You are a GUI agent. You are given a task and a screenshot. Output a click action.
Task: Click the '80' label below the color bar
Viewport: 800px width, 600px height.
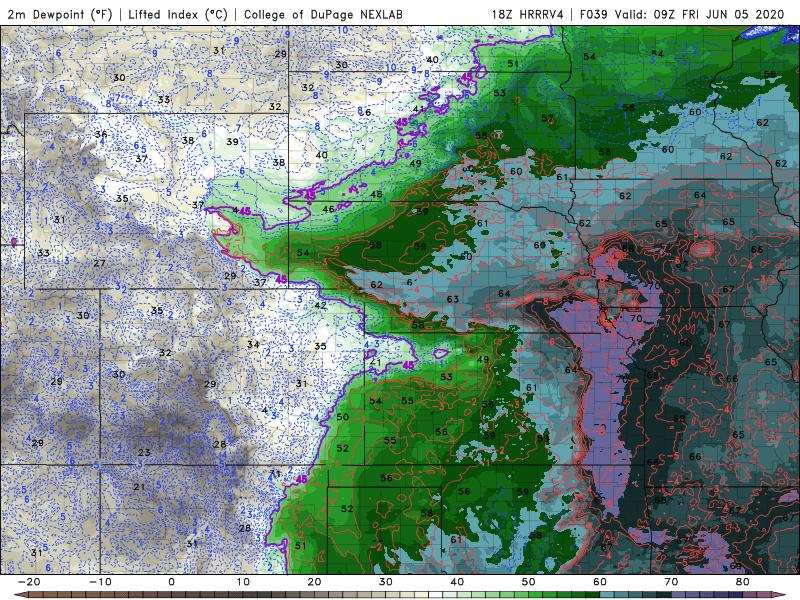click(x=743, y=582)
